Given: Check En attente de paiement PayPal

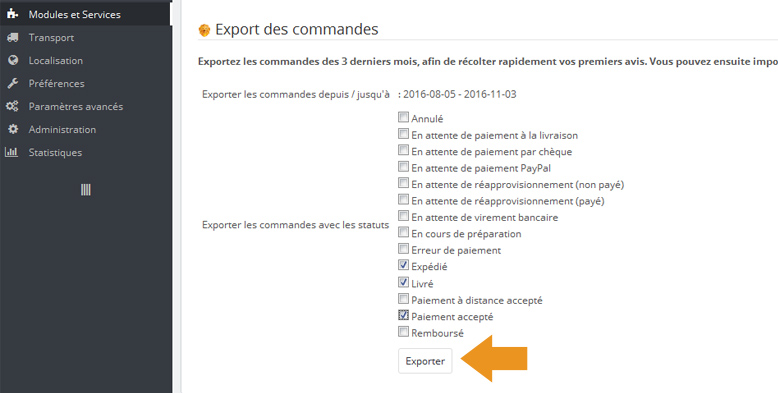Looking at the screenshot, I should [403, 167].
